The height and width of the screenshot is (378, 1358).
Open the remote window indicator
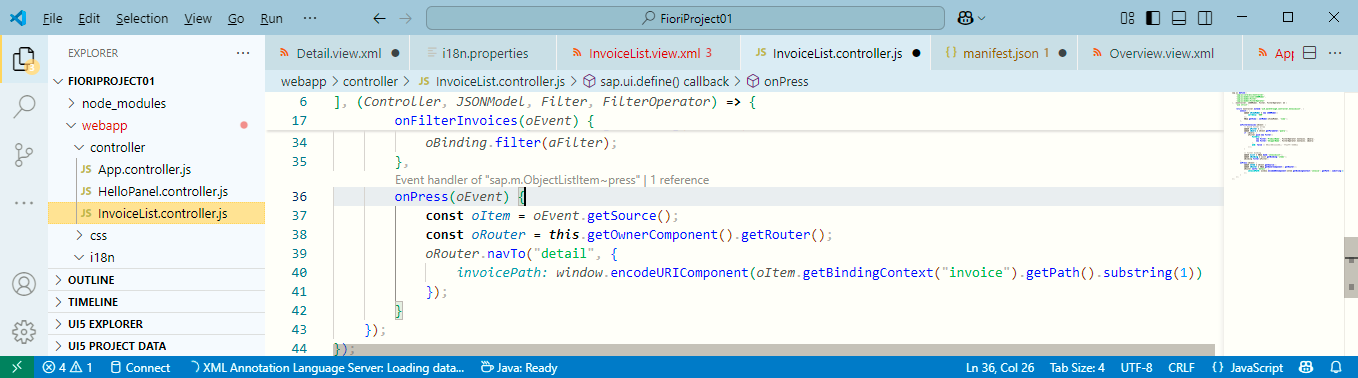point(17,367)
